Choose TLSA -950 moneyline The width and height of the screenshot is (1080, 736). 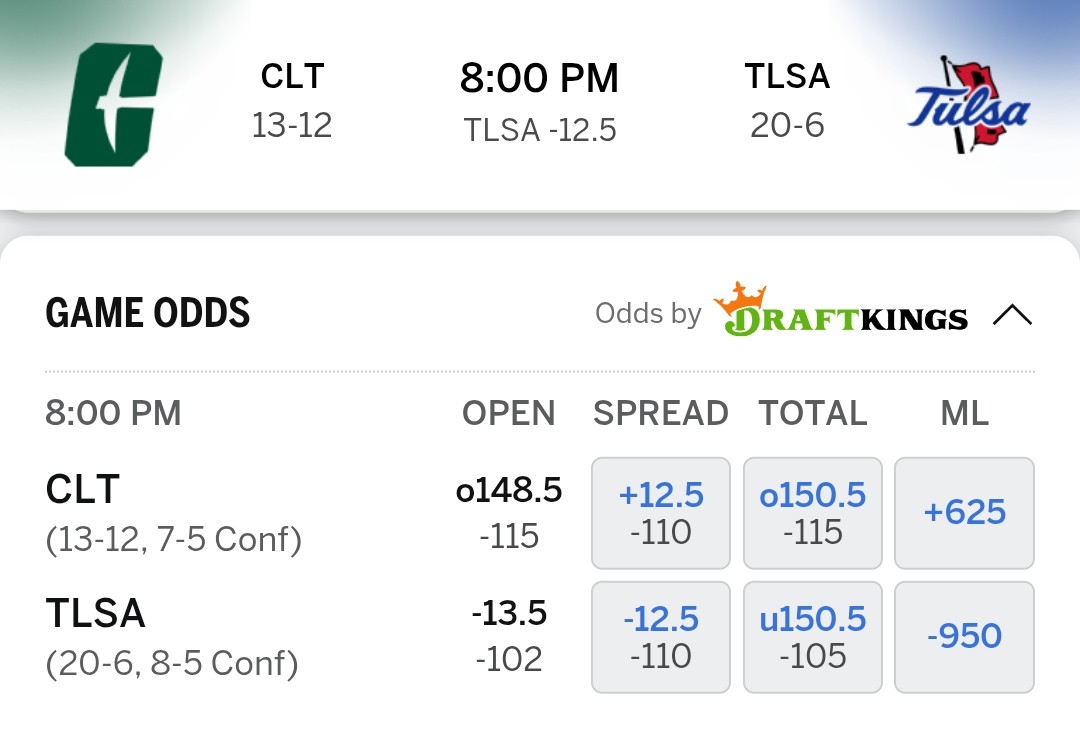pos(964,637)
